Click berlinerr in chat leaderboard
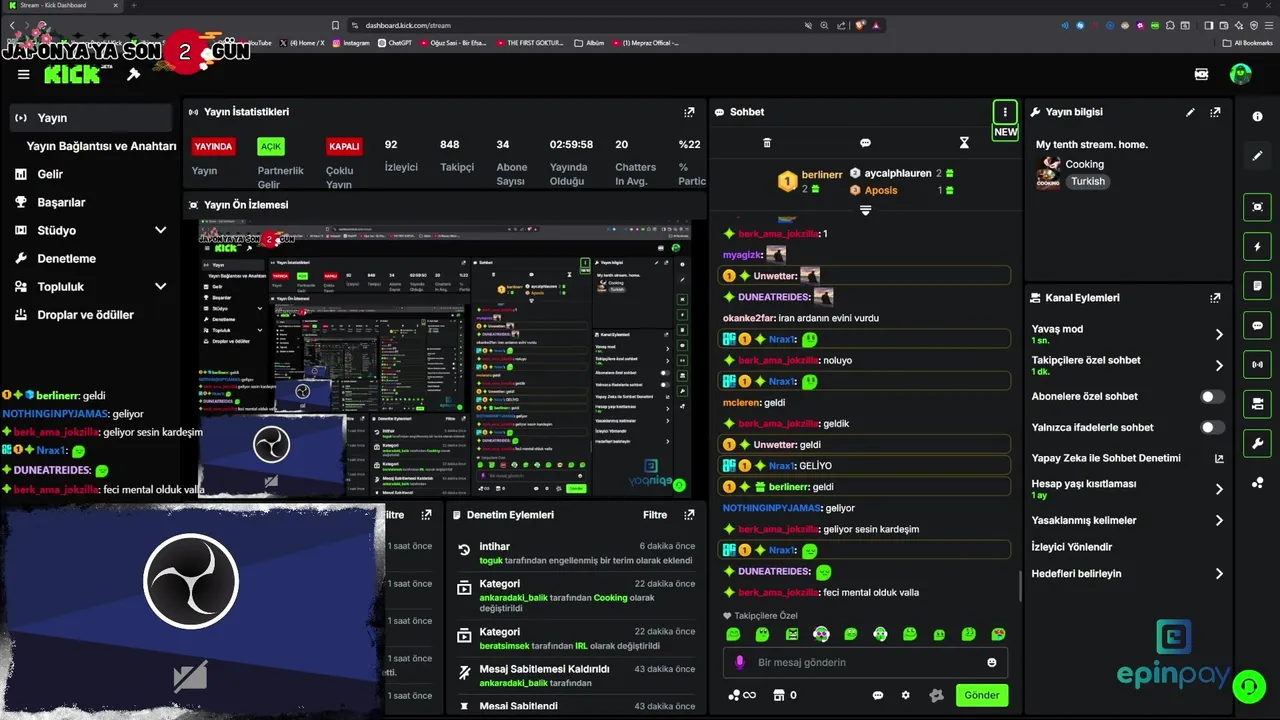This screenshot has height=720, width=1280. (822, 174)
